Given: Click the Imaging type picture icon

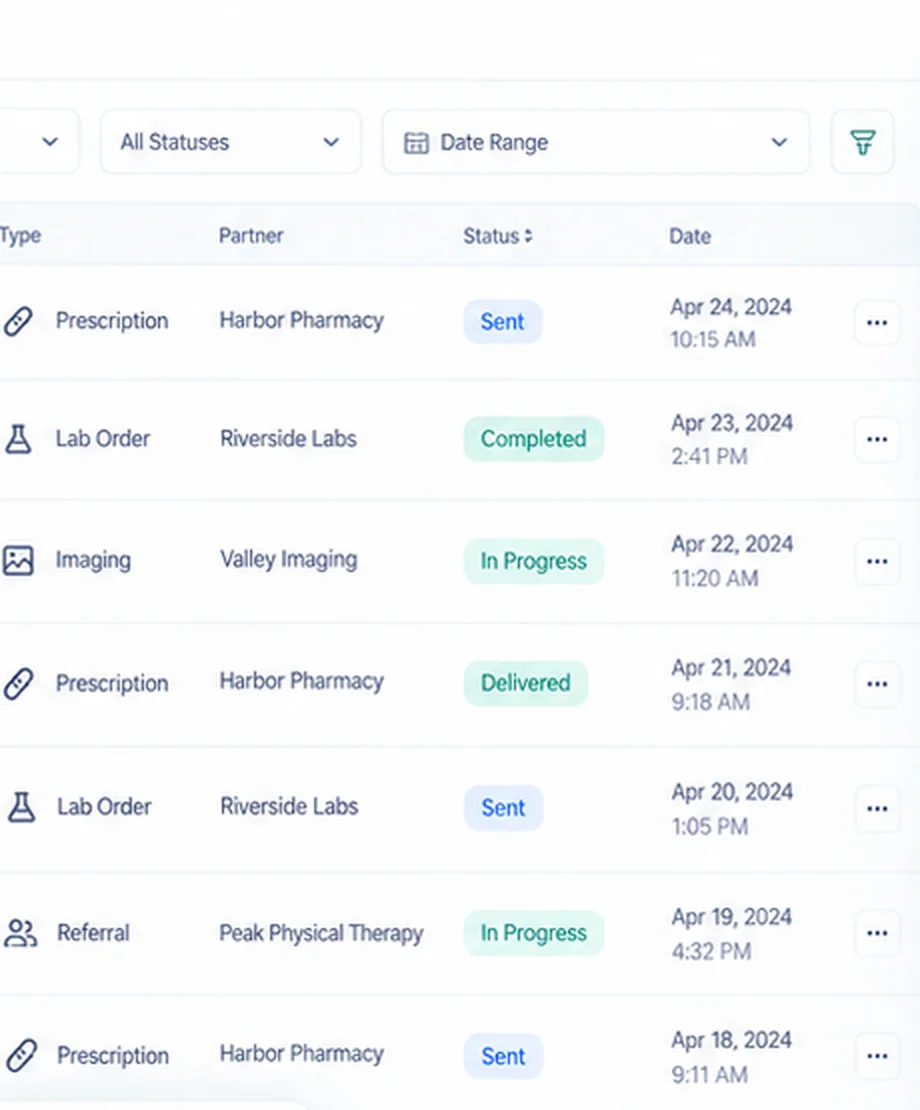Looking at the screenshot, I should tap(18, 561).
